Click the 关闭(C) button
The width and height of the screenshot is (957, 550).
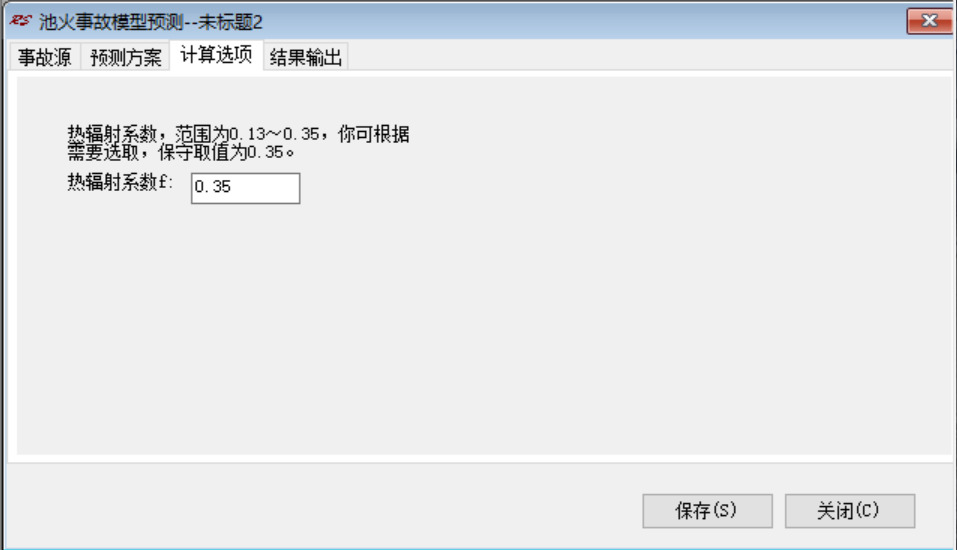coord(850,510)
